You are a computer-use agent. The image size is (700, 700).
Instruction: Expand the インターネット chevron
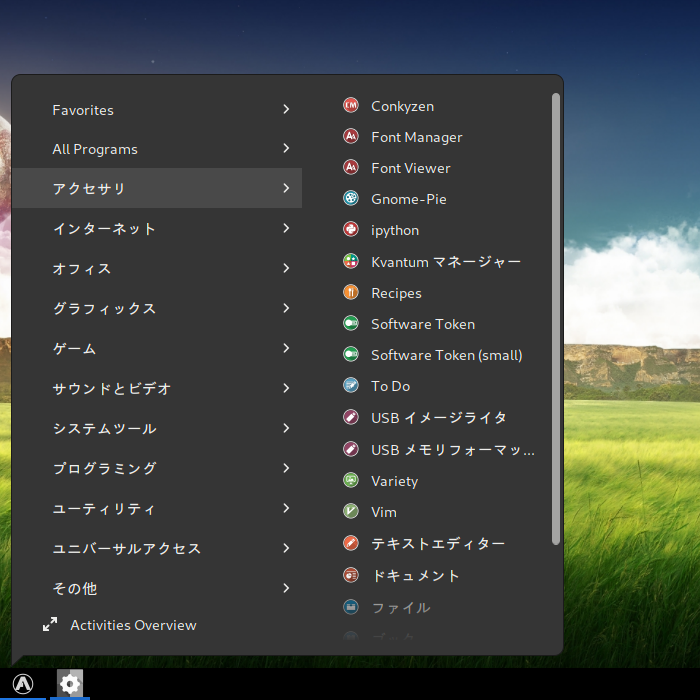287,228
